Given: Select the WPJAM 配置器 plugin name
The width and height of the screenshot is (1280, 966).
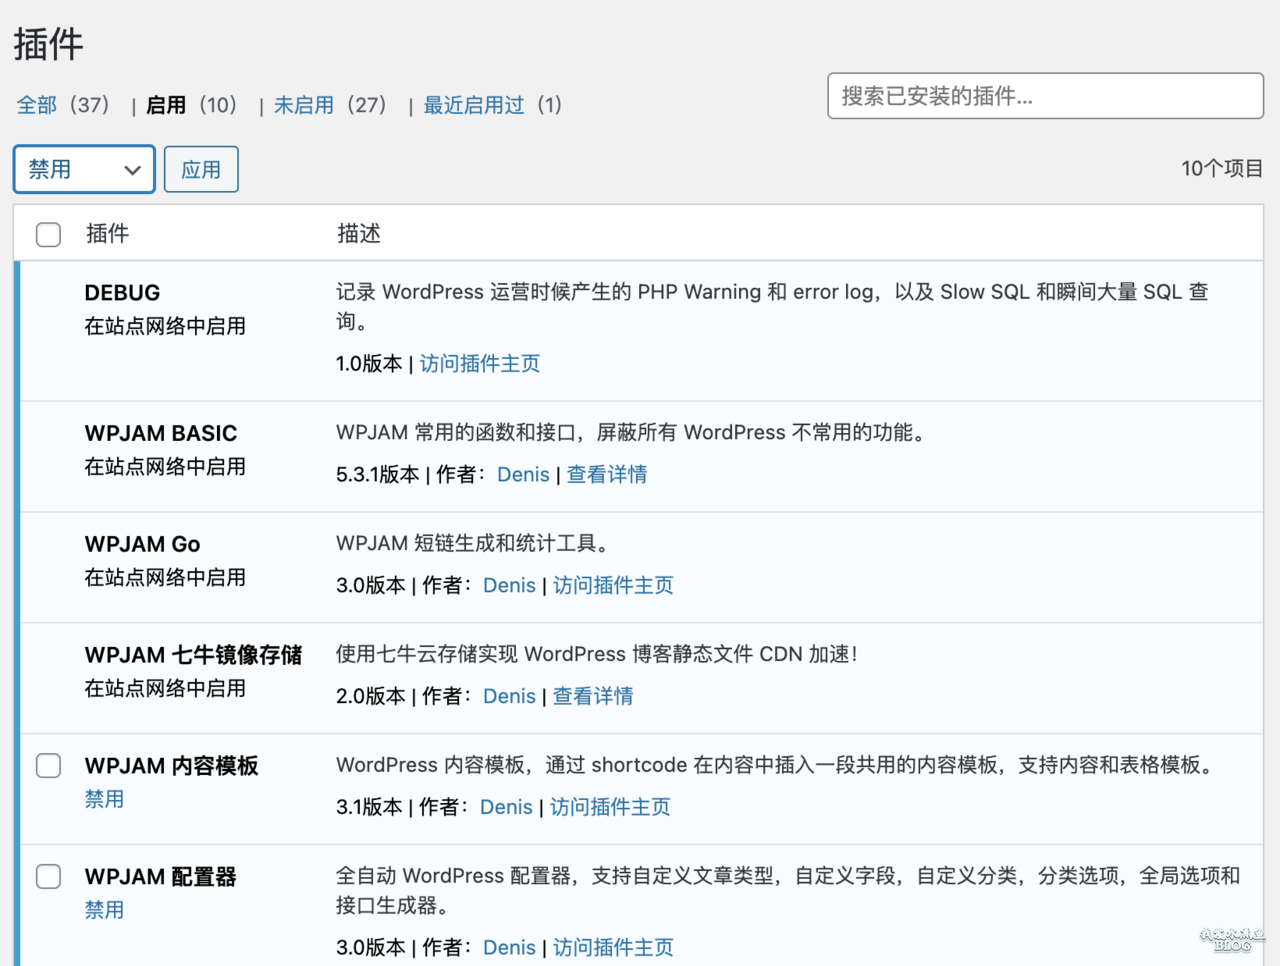Looking at the screenshot, I should (160, 877).
